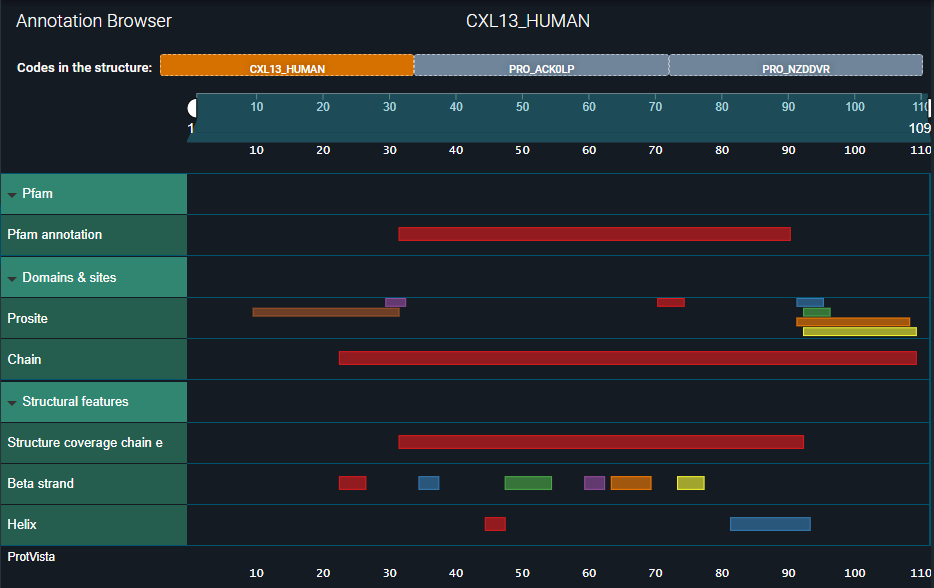
Task: Click the brown Prosite feature bar
Action: pos(325,312)
